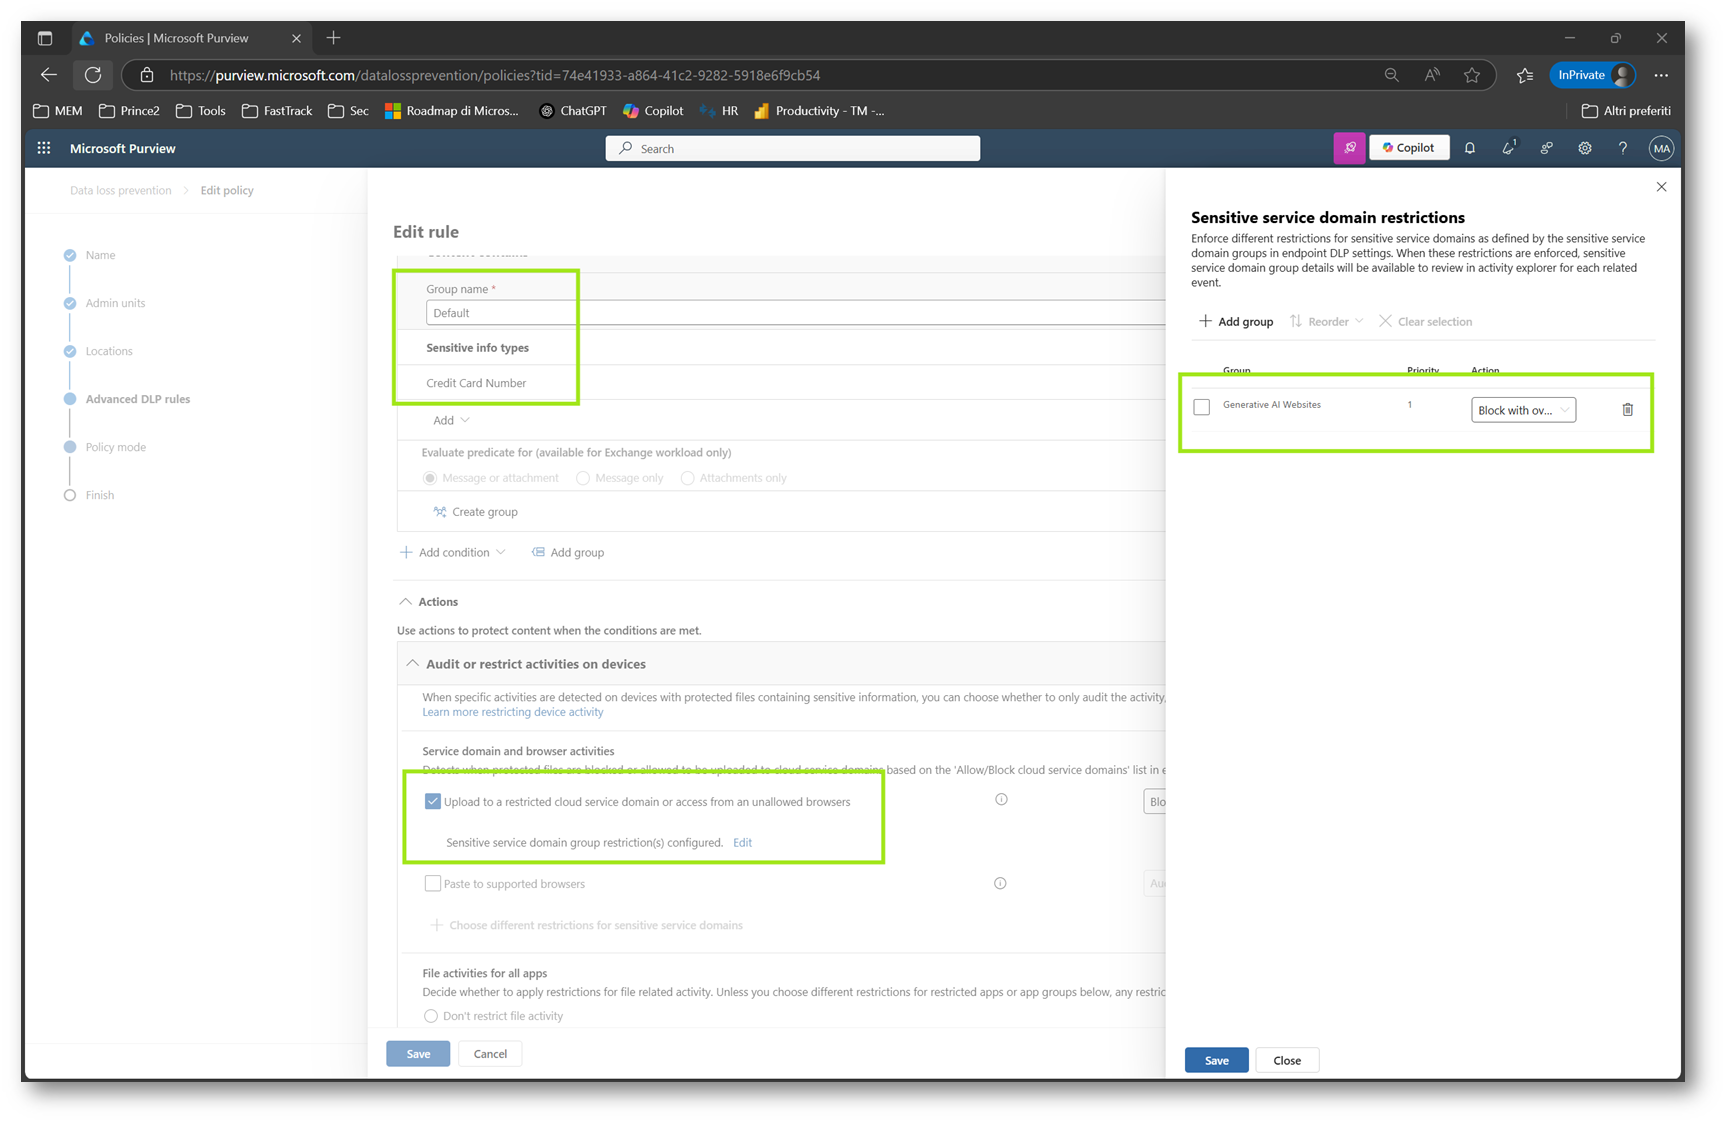1727x1124 pixels.
Task: Go to the Policy mode step
Action: (115, 447)
